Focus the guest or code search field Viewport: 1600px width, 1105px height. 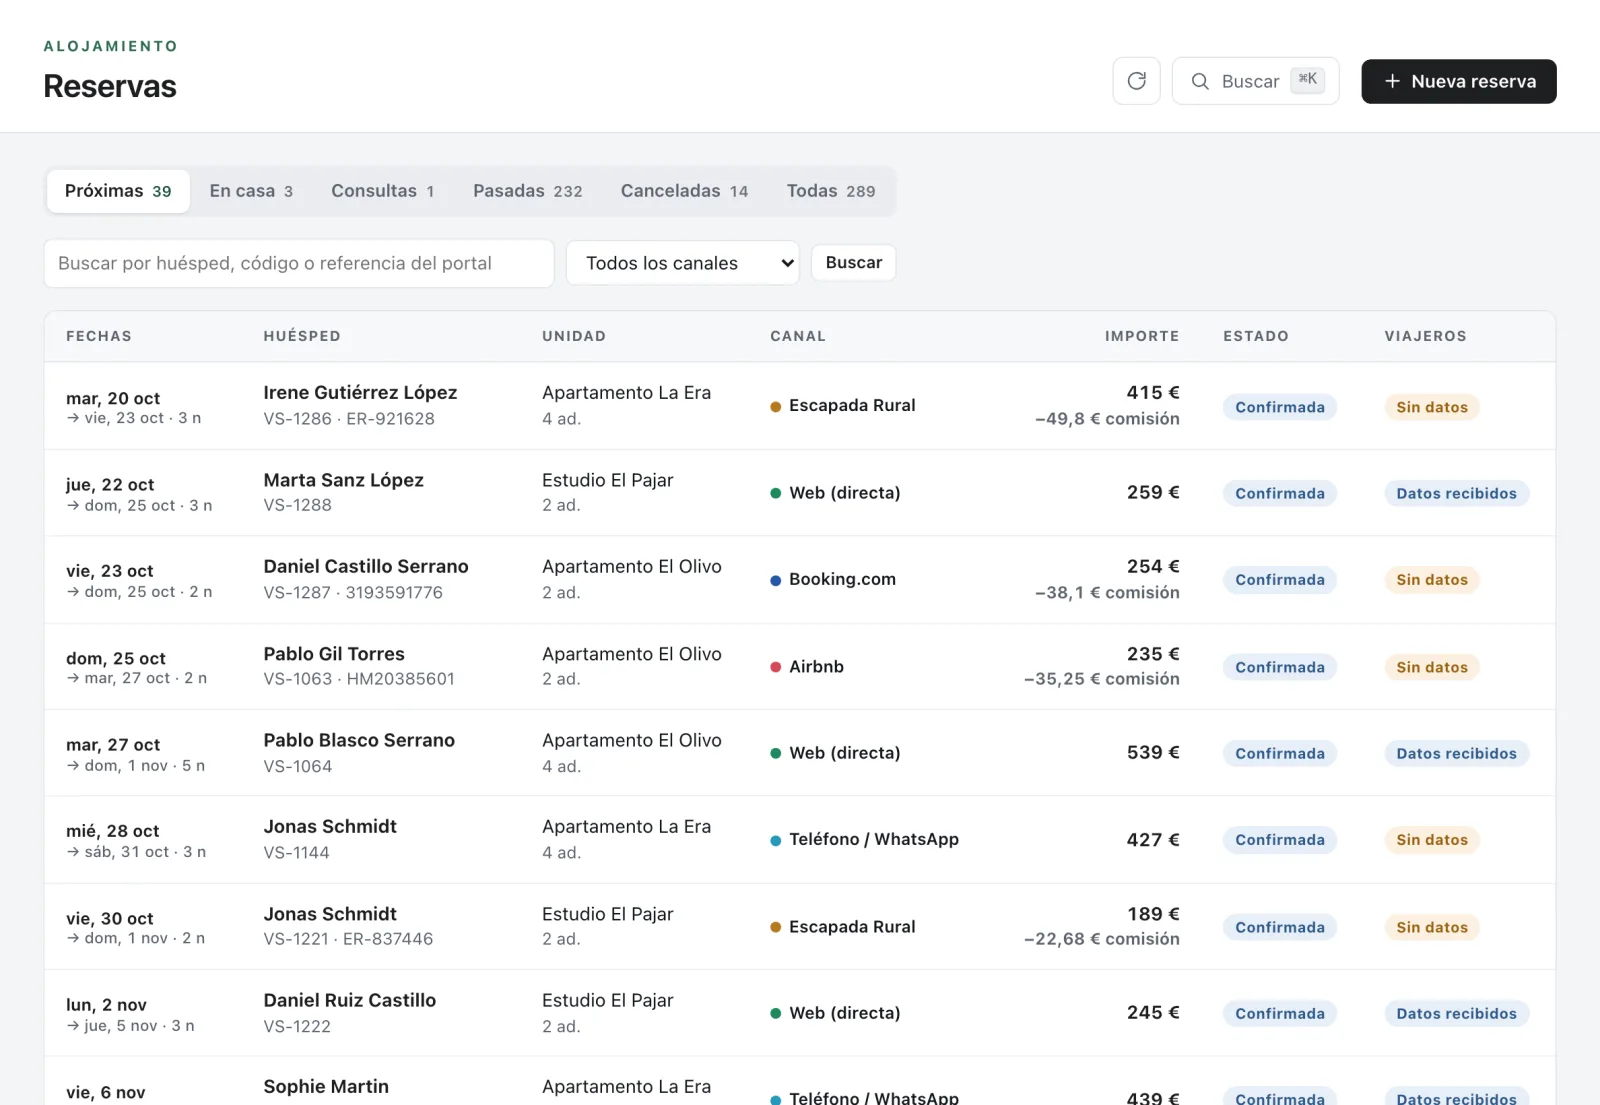point(299,263)
